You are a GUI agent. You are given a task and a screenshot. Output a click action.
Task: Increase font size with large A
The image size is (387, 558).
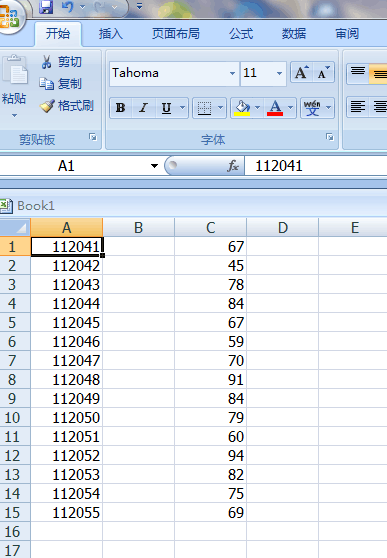[302, 73]
